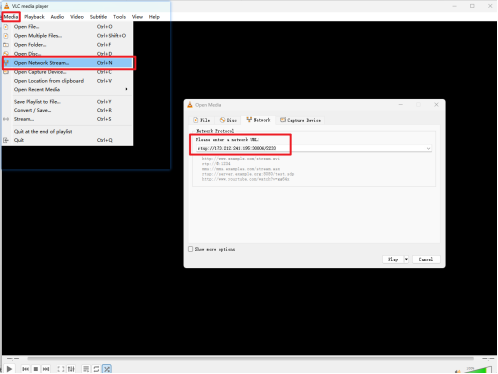Choose Open Location from clipboard
The image size is (498, 374).
click(x=68, y=81)
